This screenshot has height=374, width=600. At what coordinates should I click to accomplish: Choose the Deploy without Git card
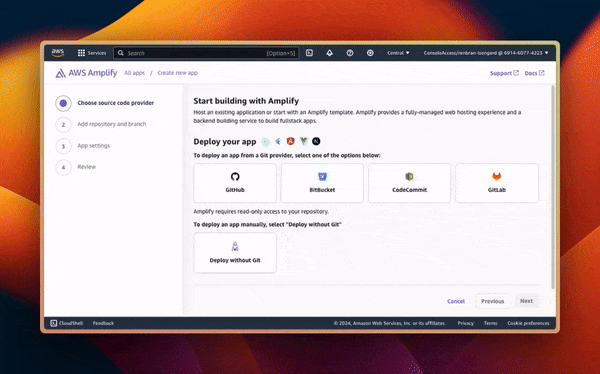point(235,253)
